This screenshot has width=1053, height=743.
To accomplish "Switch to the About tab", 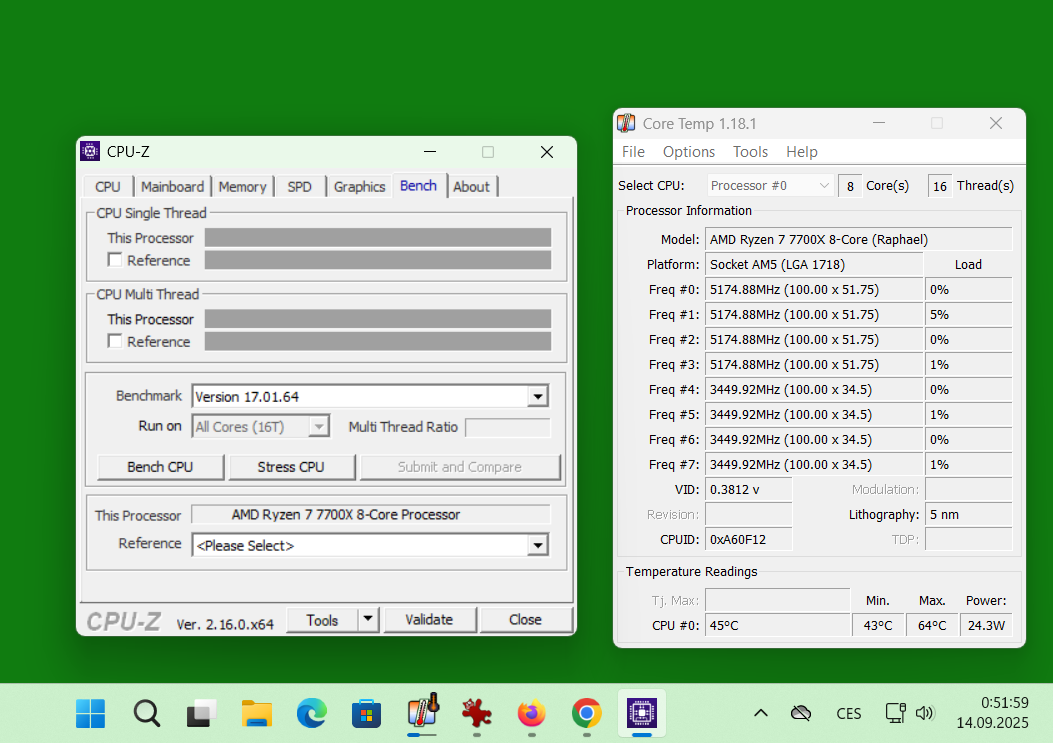I will pyautogui.click(x=471, y=187).
